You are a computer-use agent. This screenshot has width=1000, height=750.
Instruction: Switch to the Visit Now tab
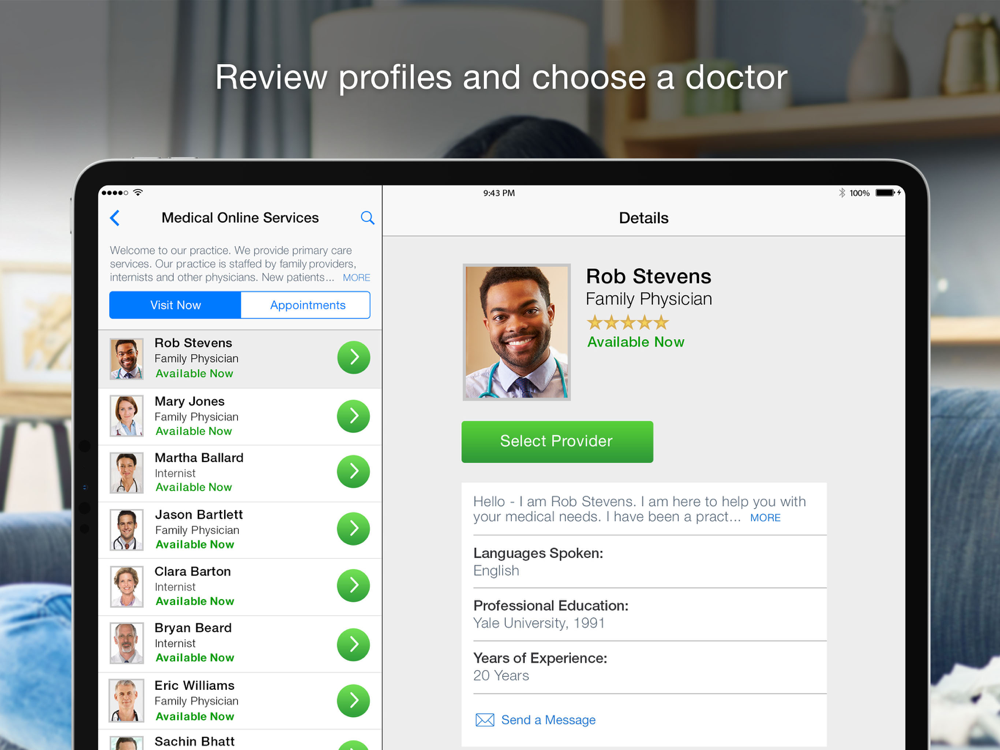coord(175,305)
